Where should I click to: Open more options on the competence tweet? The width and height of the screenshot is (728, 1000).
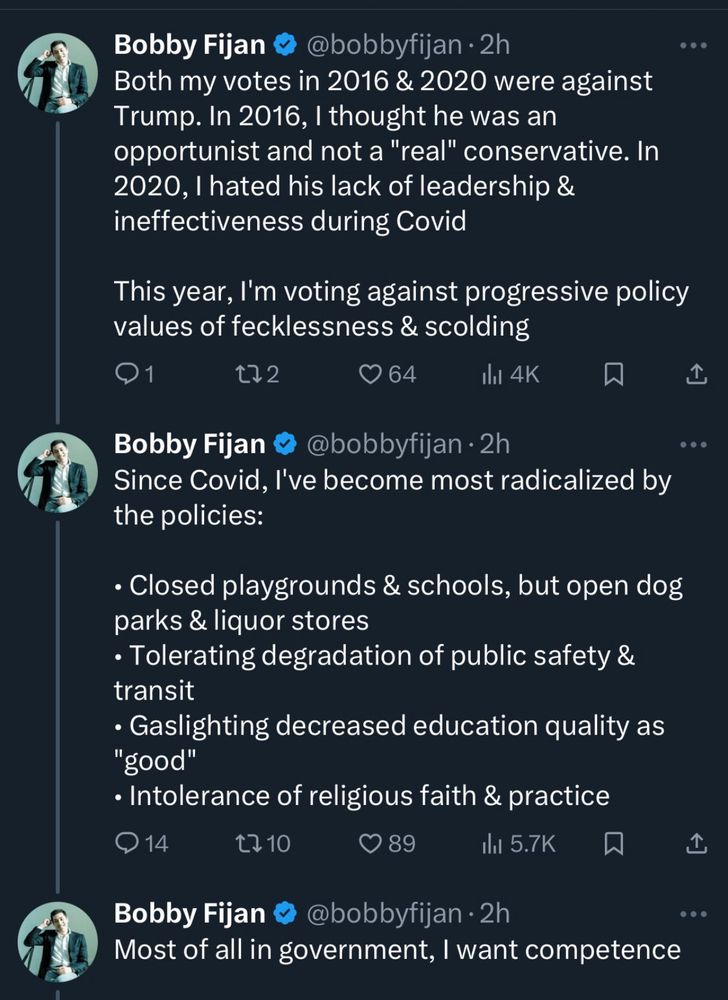coord(693,914)
